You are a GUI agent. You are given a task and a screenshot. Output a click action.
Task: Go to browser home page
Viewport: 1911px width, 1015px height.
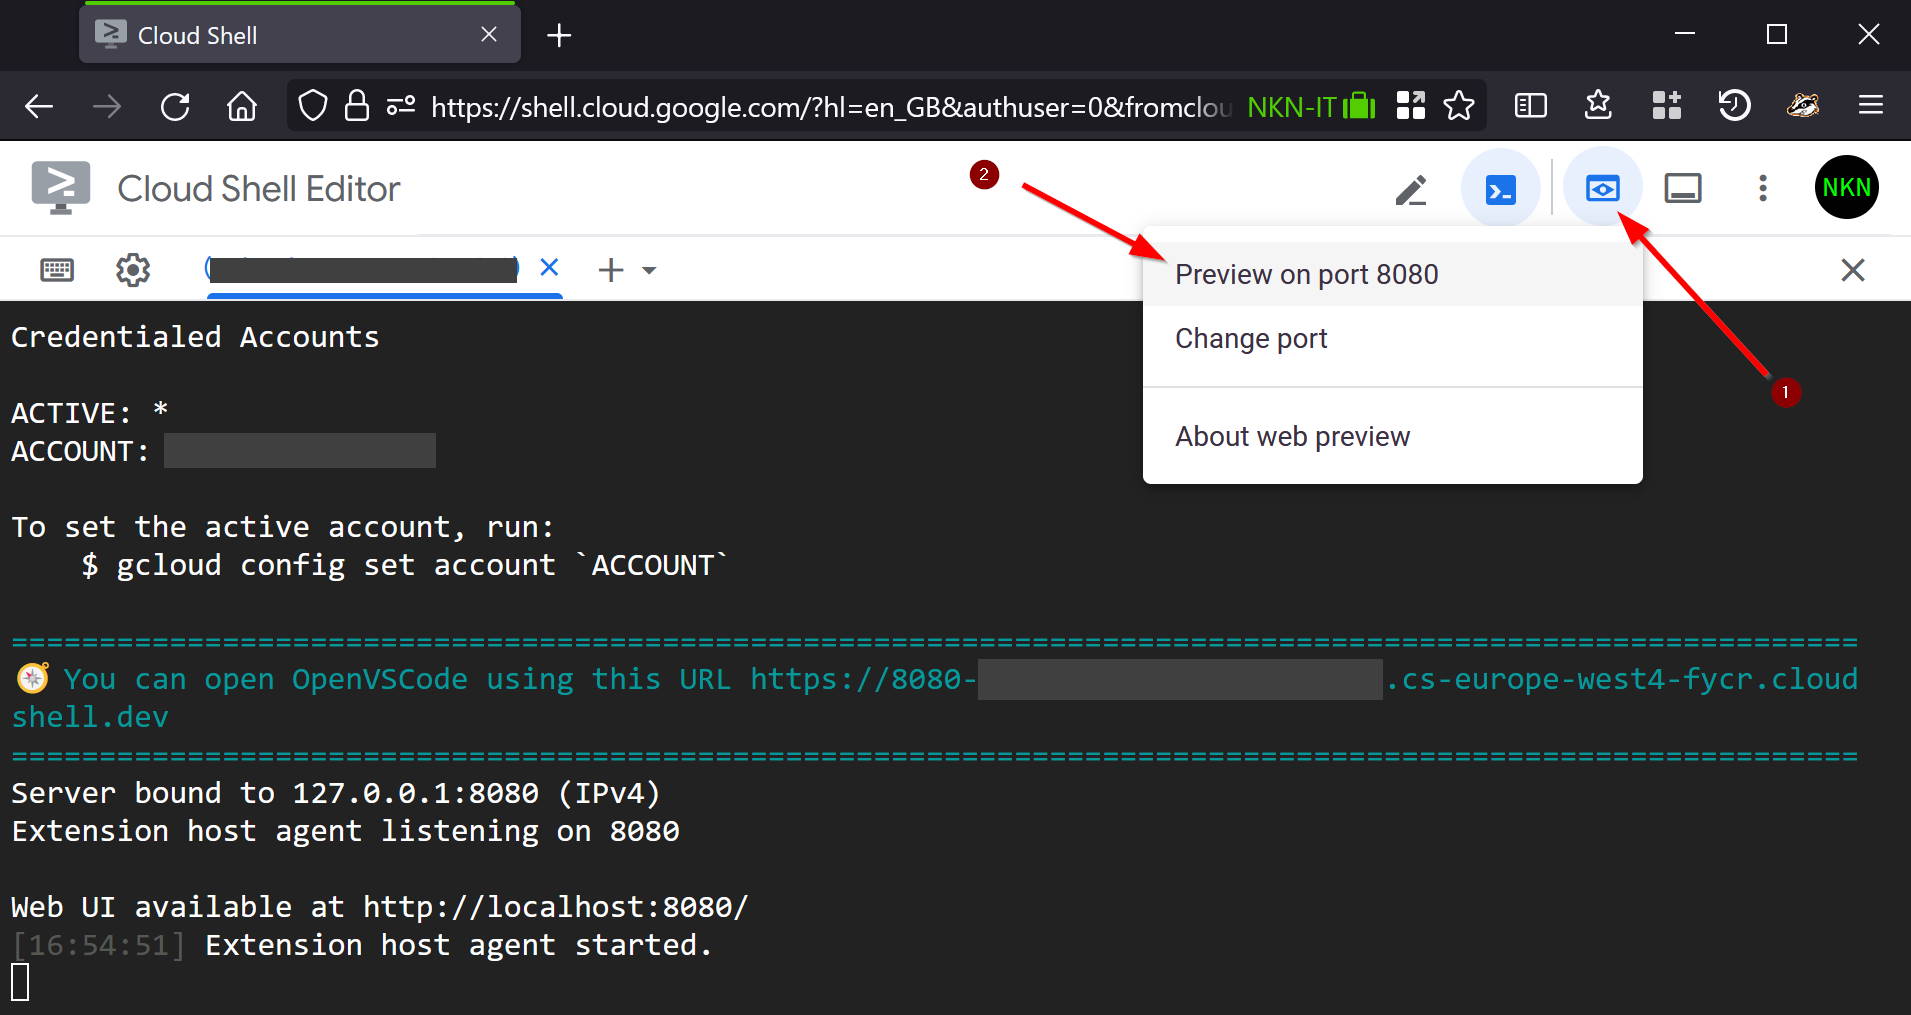tap(242, 106)
